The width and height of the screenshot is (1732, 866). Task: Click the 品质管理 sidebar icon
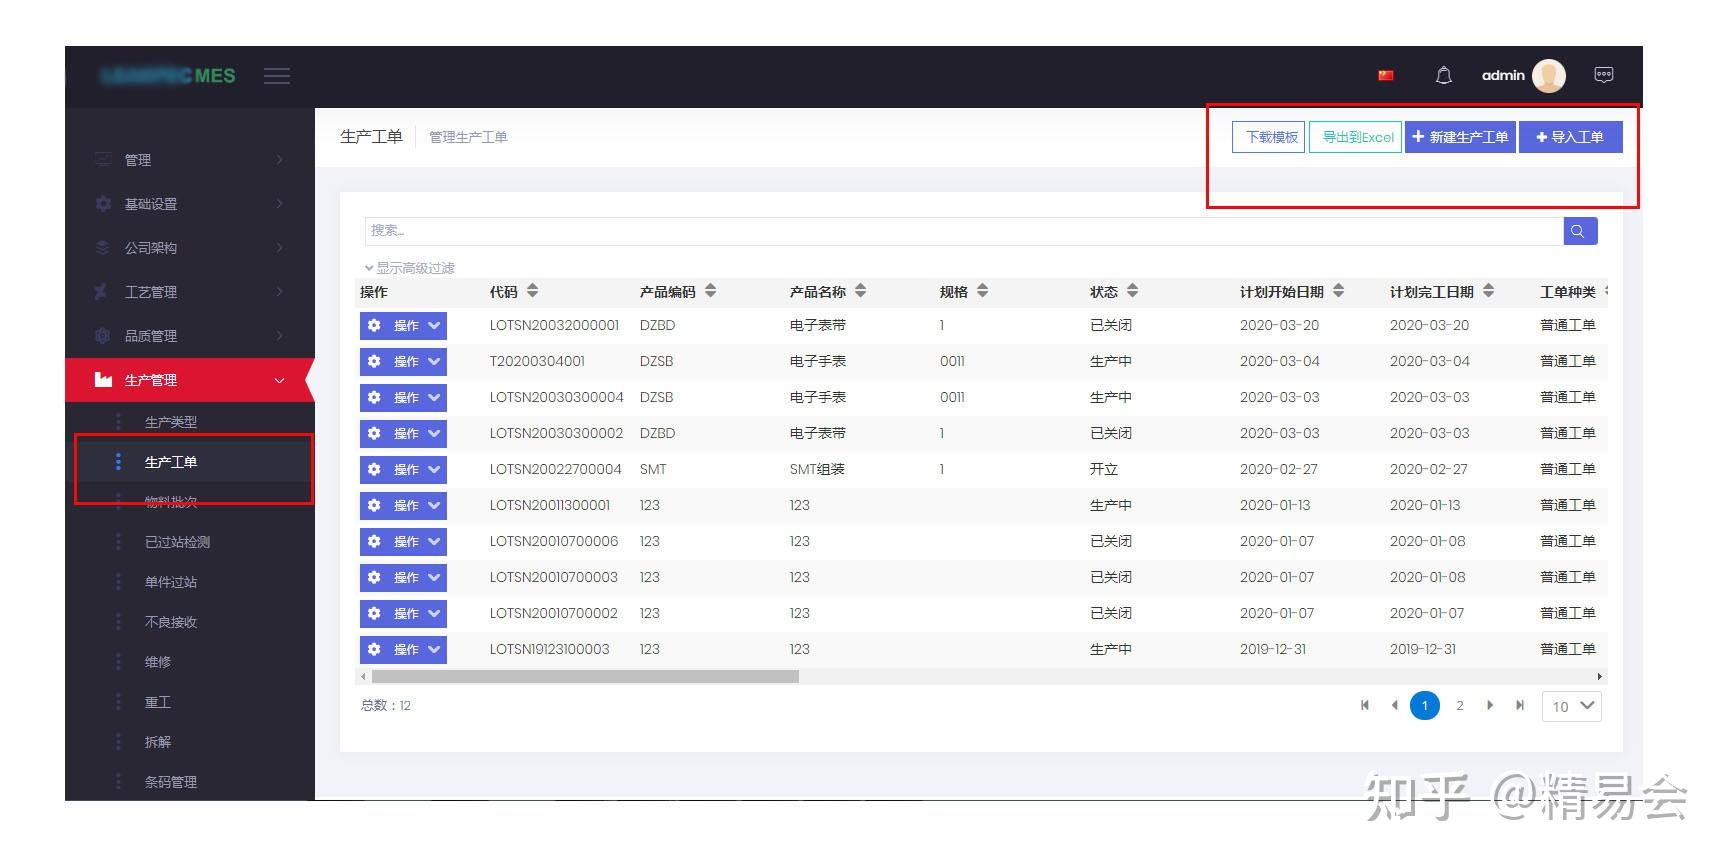103,335
